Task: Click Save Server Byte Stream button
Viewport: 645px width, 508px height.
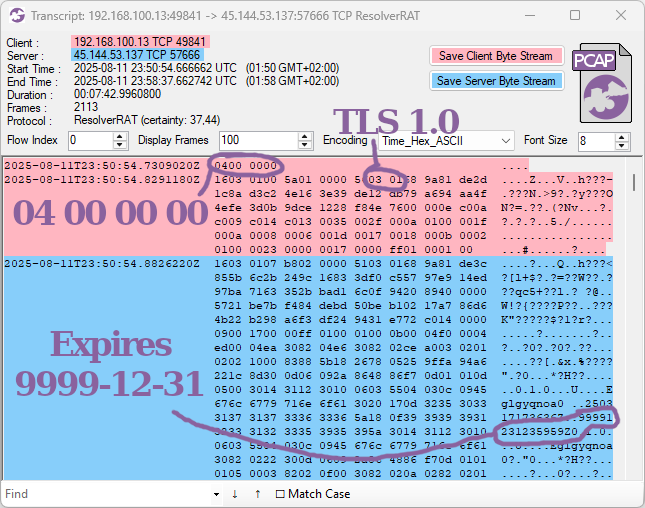Action: click(496, 81)
